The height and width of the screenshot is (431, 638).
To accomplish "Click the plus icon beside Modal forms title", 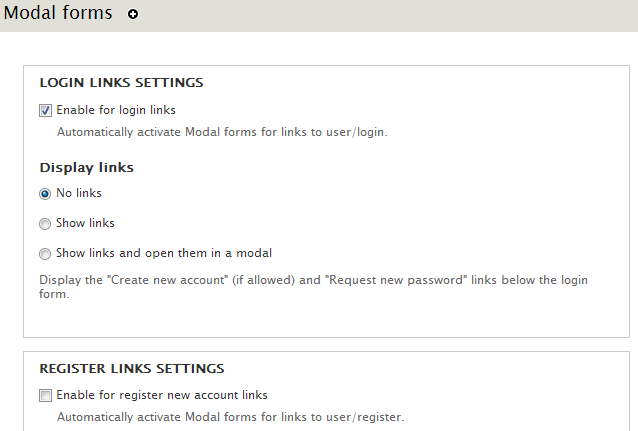I will 133,15.
